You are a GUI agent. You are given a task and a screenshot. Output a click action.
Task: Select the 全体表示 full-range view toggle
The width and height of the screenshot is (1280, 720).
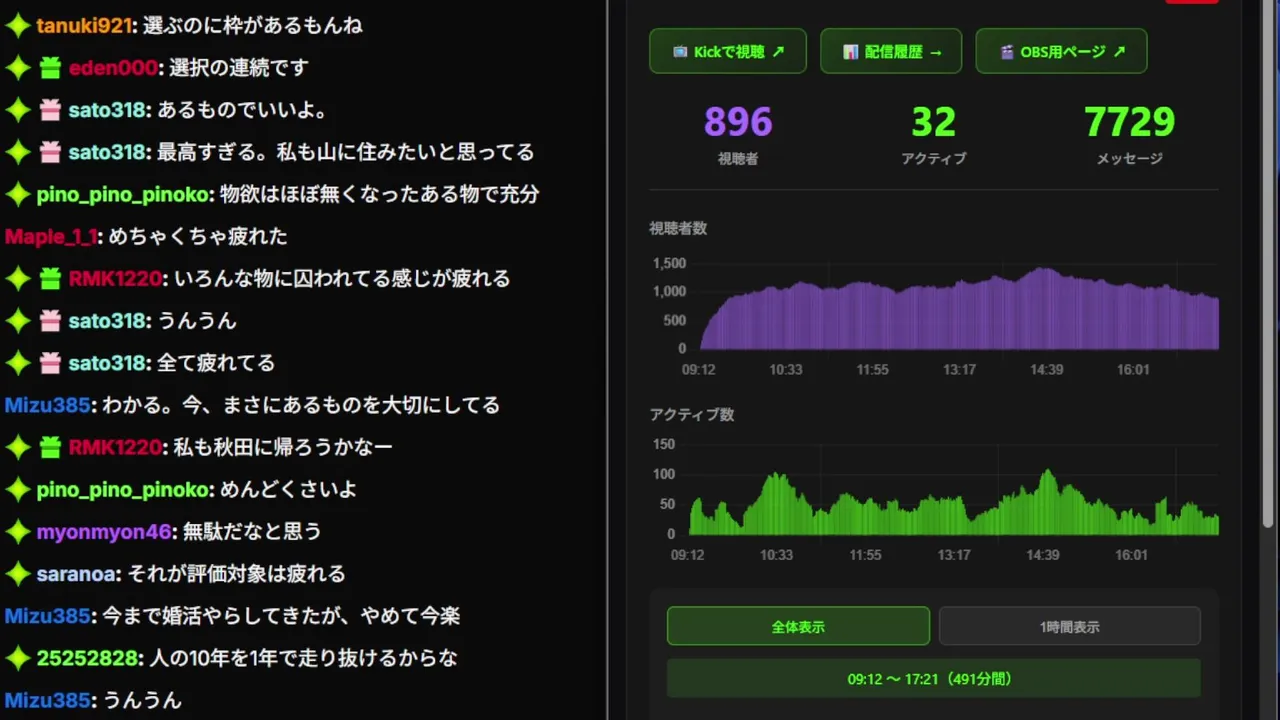coord(798,626)
